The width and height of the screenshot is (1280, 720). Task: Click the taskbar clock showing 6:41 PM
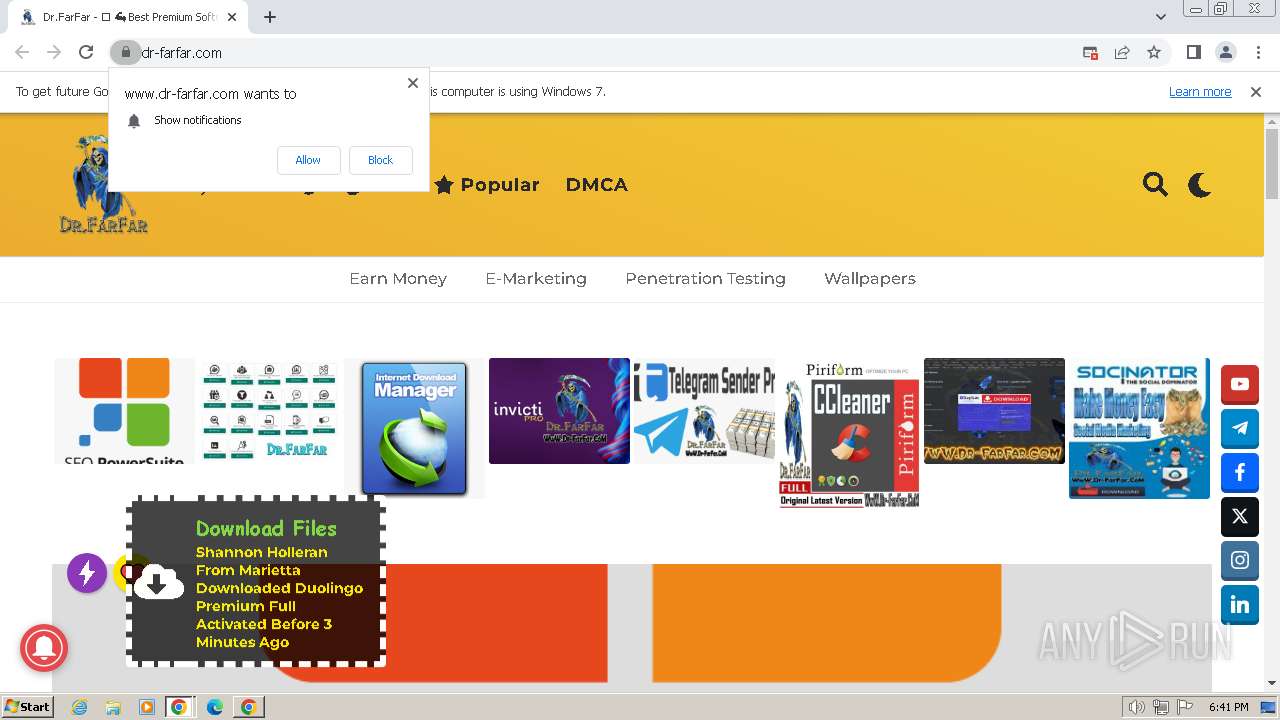(x=1228, y=707)
